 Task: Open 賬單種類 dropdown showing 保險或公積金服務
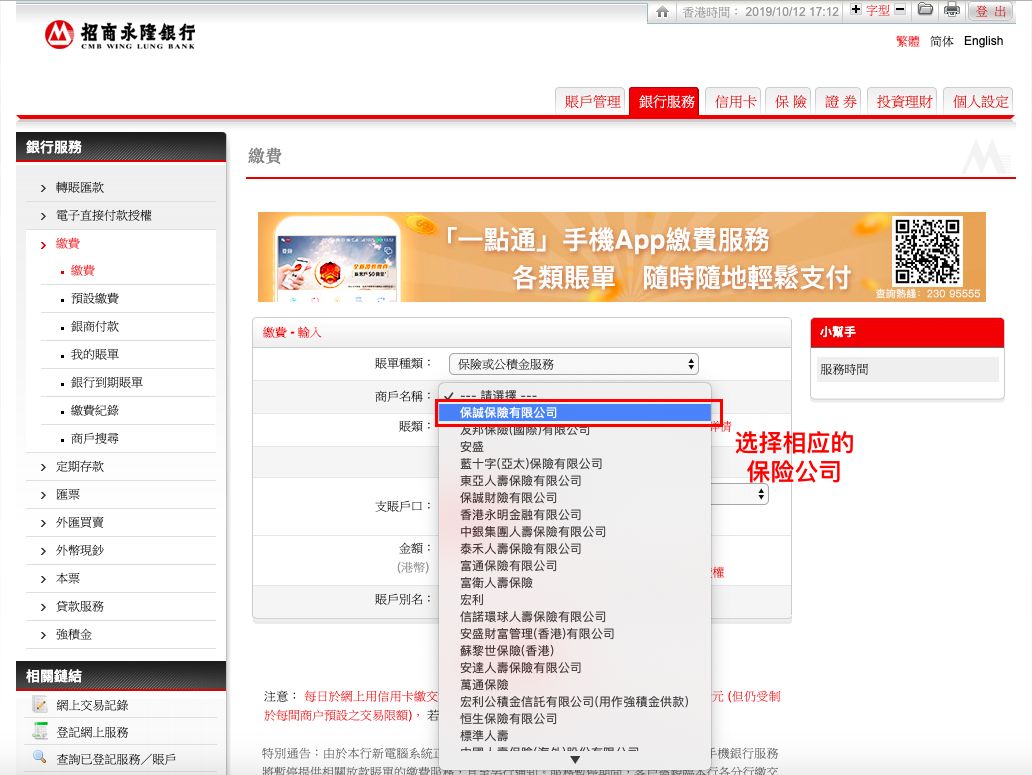pyautogui.click(x=573, y=364)
